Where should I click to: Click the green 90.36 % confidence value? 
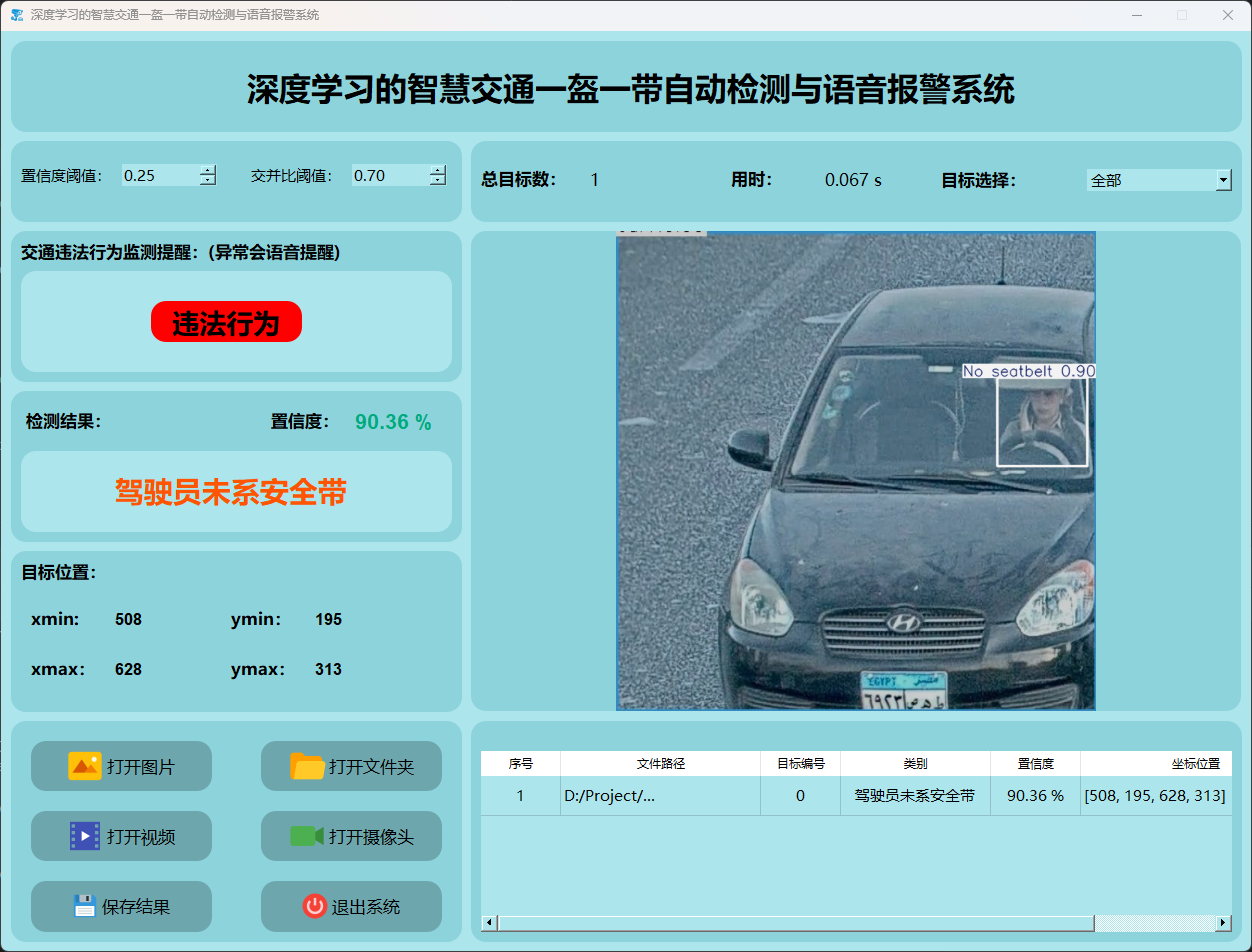pos(393,422)
